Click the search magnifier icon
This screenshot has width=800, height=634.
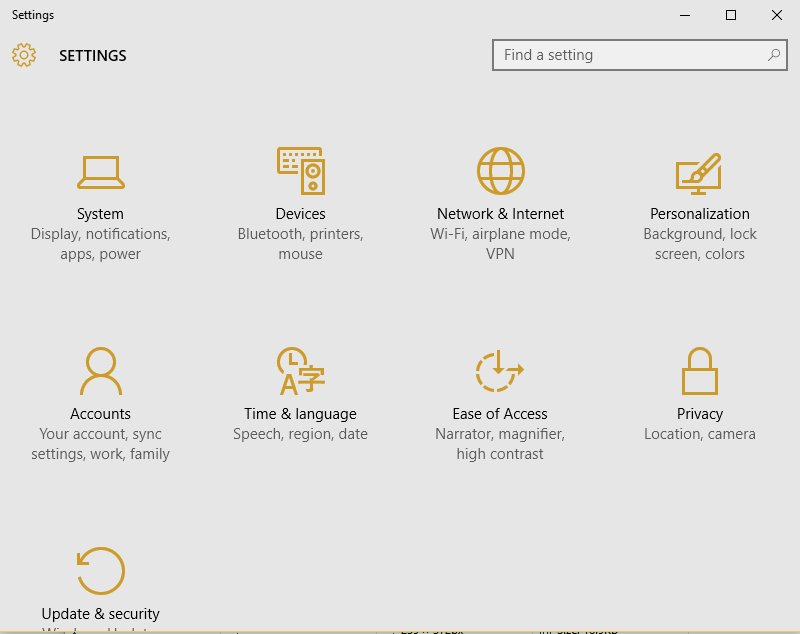point(773,55)
